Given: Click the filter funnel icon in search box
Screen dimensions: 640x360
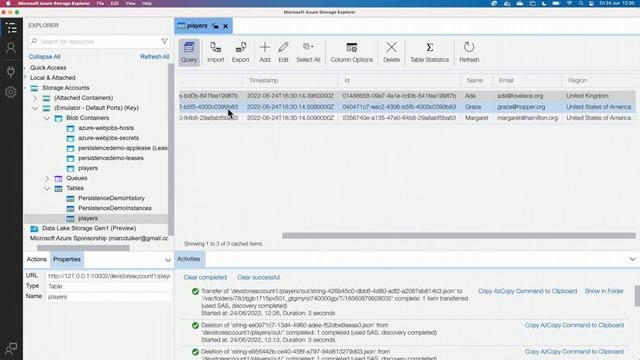Looking at the screenshot, I should (x=164, y=41).
